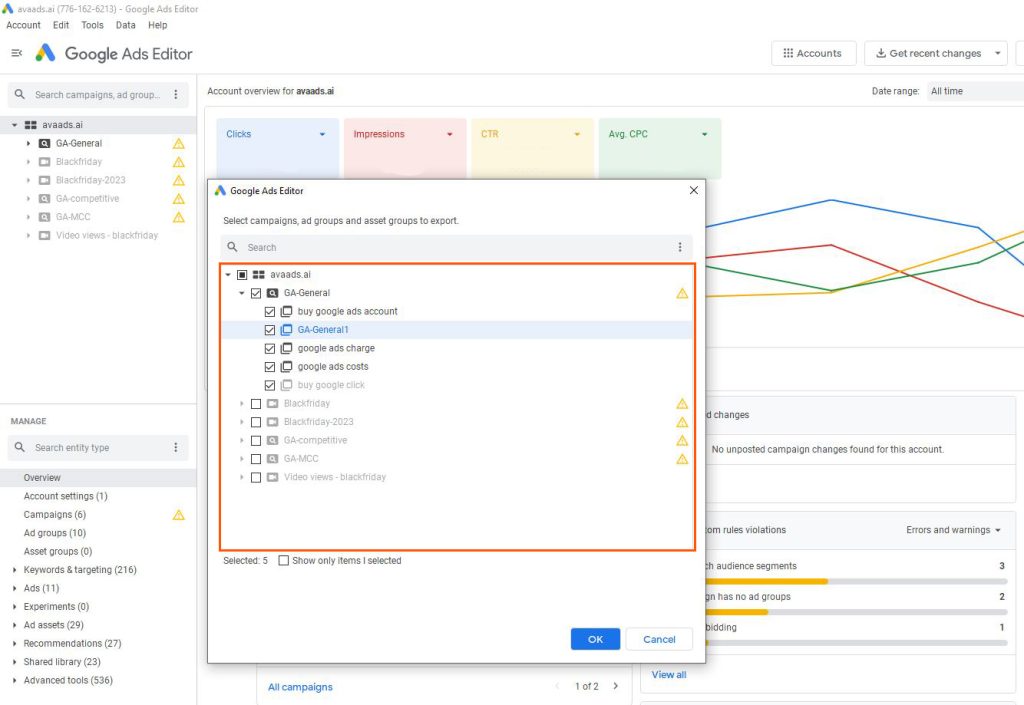This screenshot has width=1024, height=705.
Task: Uncheck the GA-General1 ad group checkbox
Action: (270, 330)
